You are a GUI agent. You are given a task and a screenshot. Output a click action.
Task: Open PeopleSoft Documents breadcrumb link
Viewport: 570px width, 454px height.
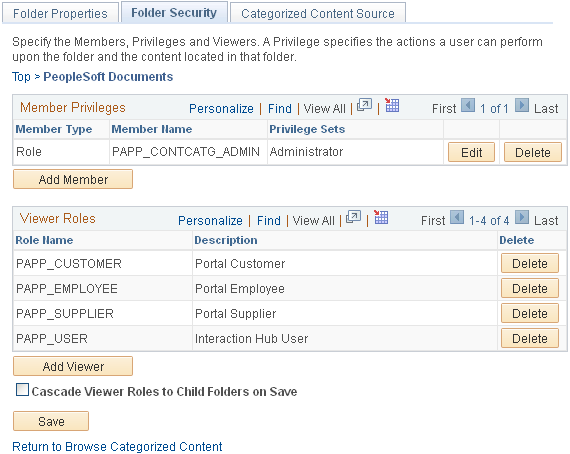pos(108,77)
